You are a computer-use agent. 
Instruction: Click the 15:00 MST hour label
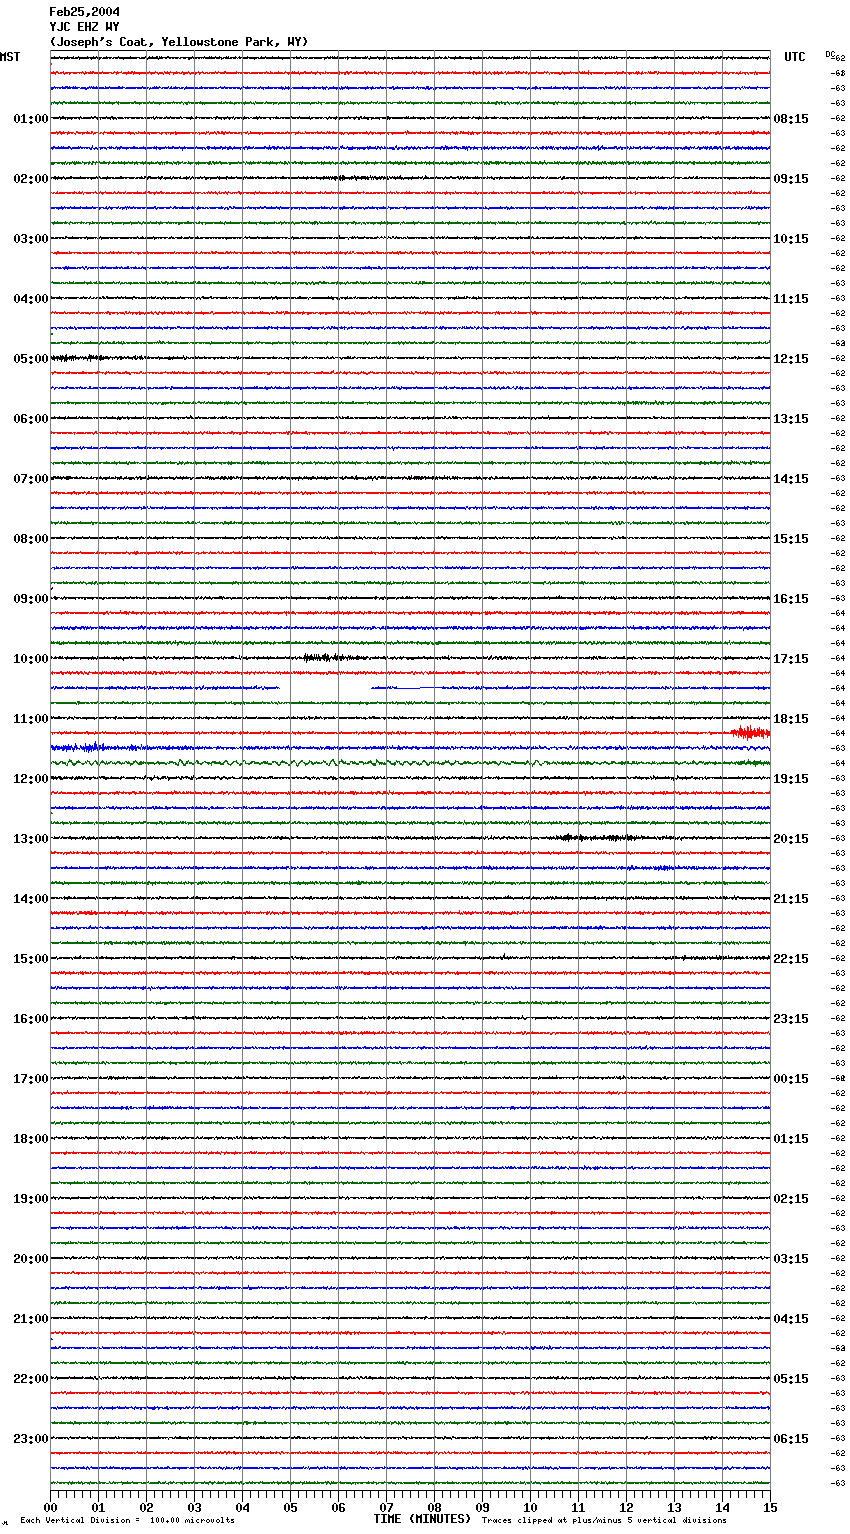(x=31, y=959)
